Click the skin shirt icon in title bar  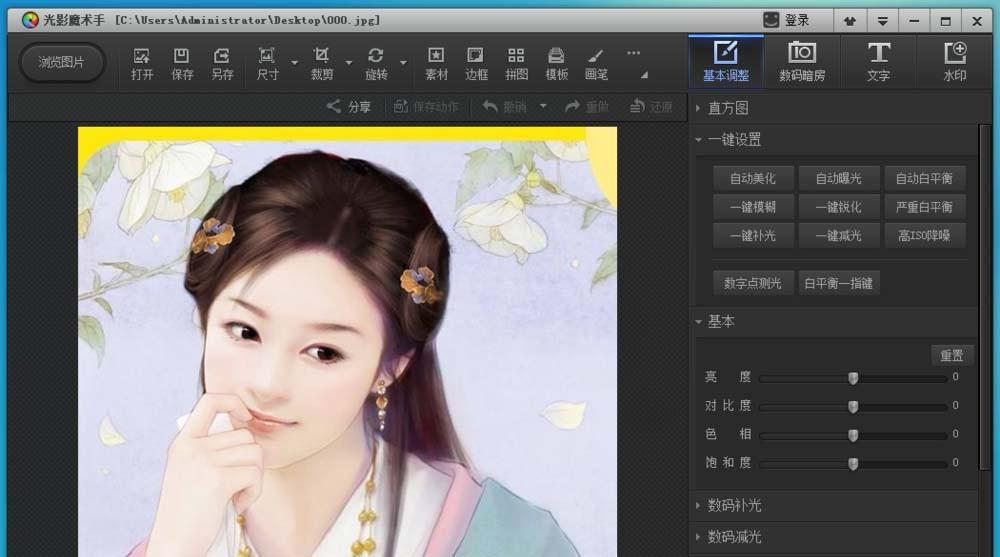849,21
